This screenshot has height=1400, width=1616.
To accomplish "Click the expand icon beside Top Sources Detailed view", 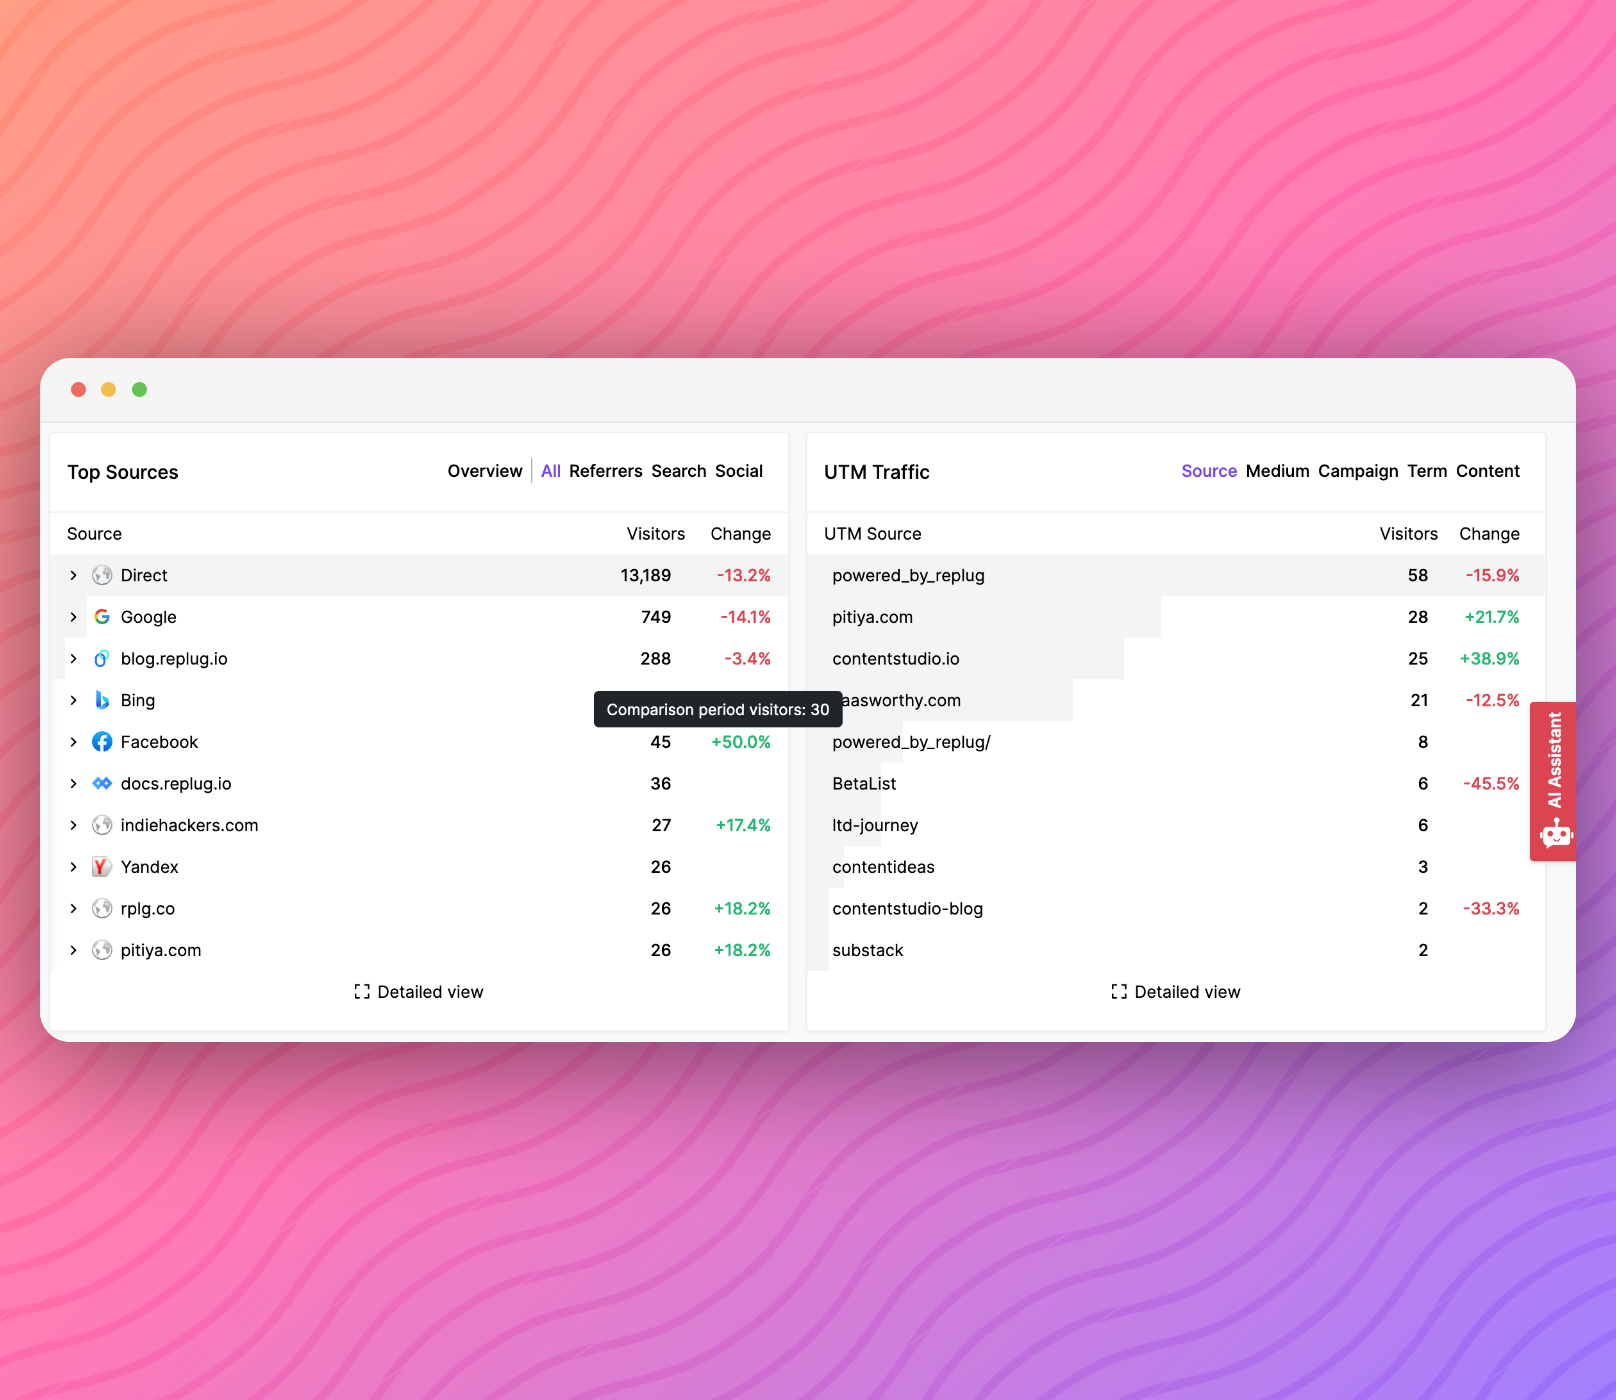I will (x=362, y=992).
